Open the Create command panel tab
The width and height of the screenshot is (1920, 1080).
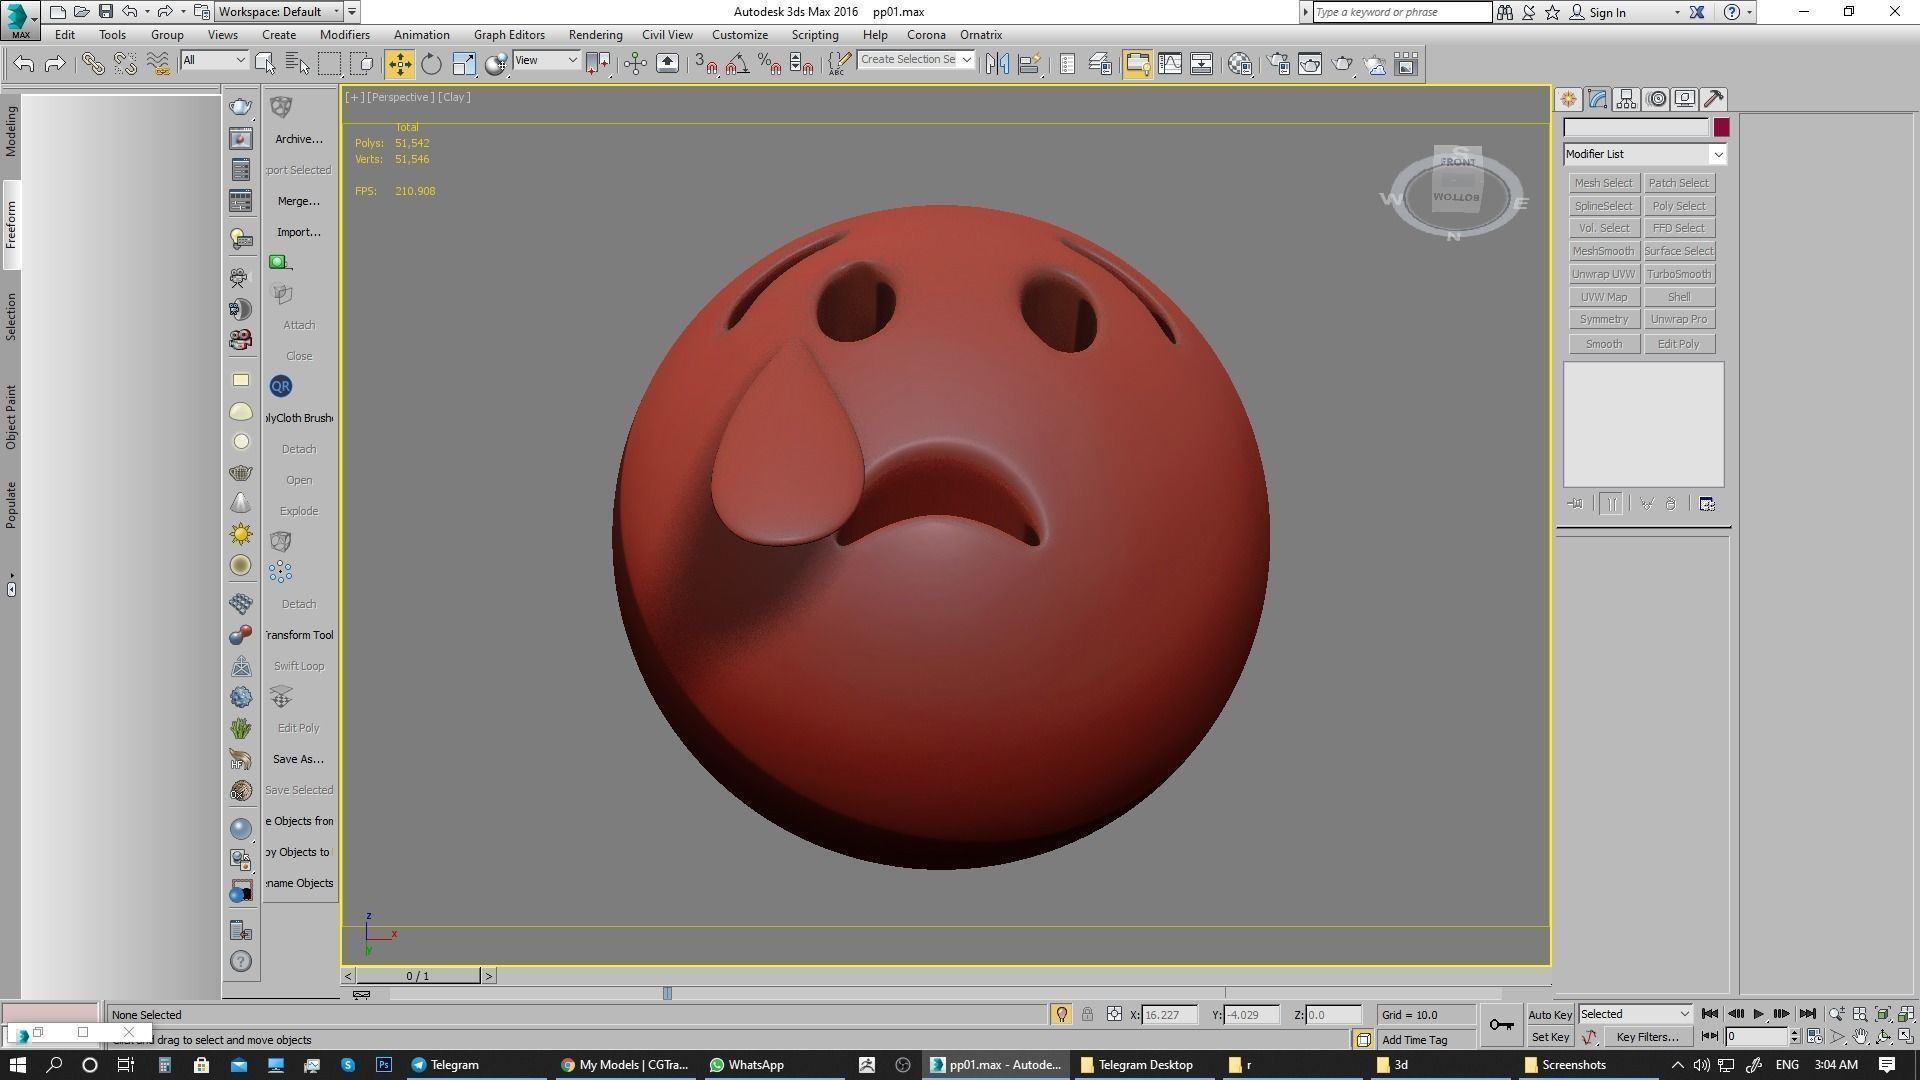(x=1568, y=99)
